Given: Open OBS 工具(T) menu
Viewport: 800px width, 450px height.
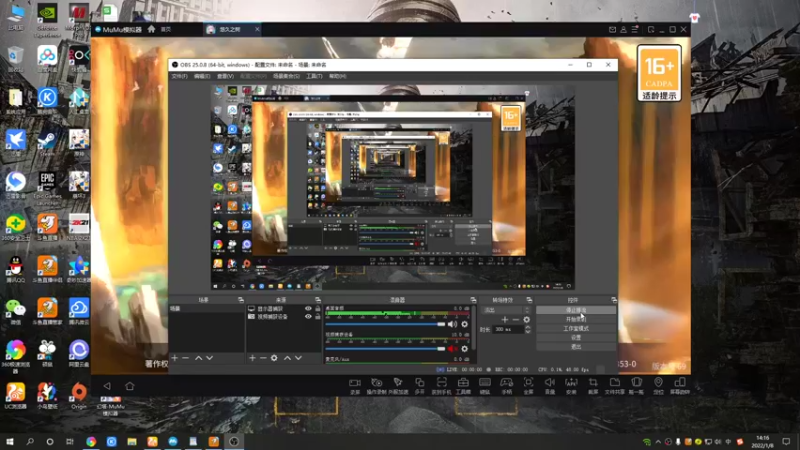Looking at the screenshot, I should pos(314,76).
